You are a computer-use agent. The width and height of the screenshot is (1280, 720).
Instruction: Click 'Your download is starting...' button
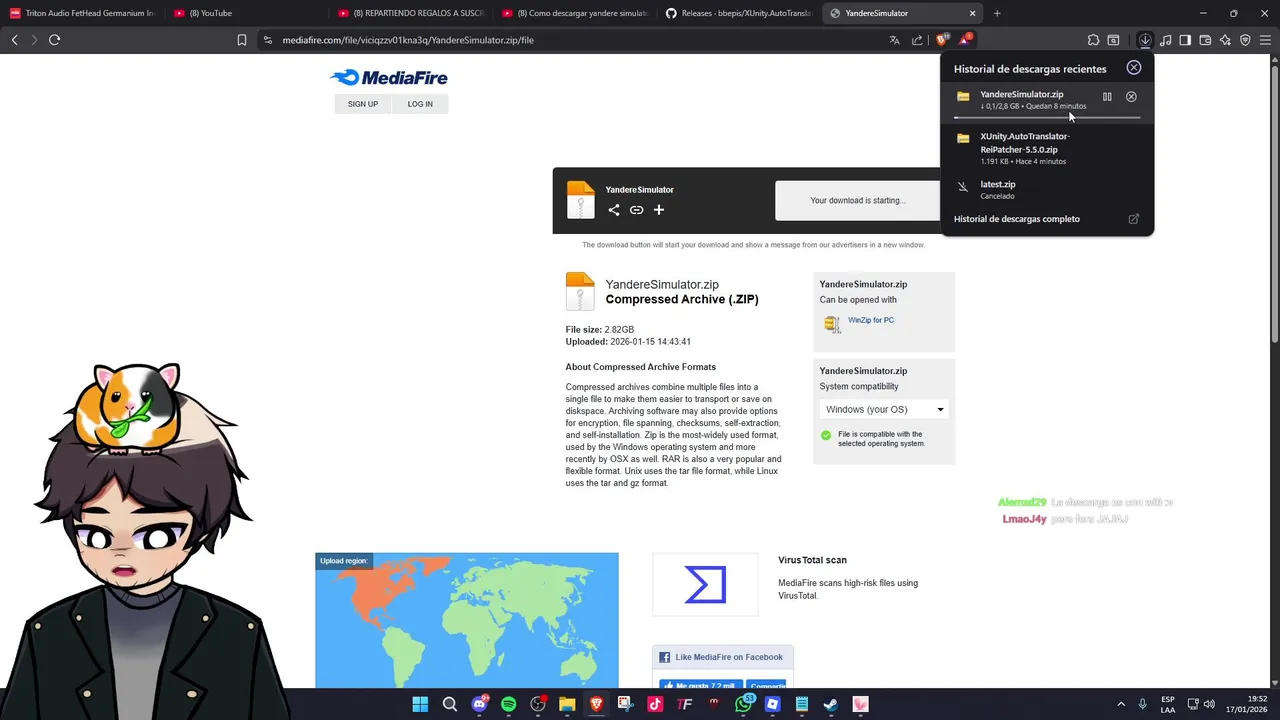[858, 200]
